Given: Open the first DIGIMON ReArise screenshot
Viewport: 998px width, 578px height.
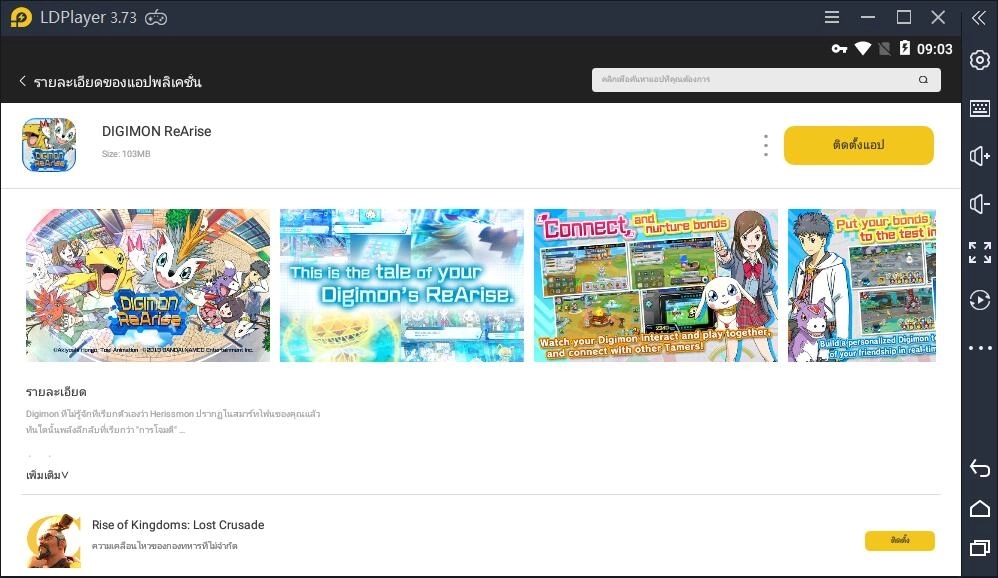Looking at the screenshot, I should (147, 285).
